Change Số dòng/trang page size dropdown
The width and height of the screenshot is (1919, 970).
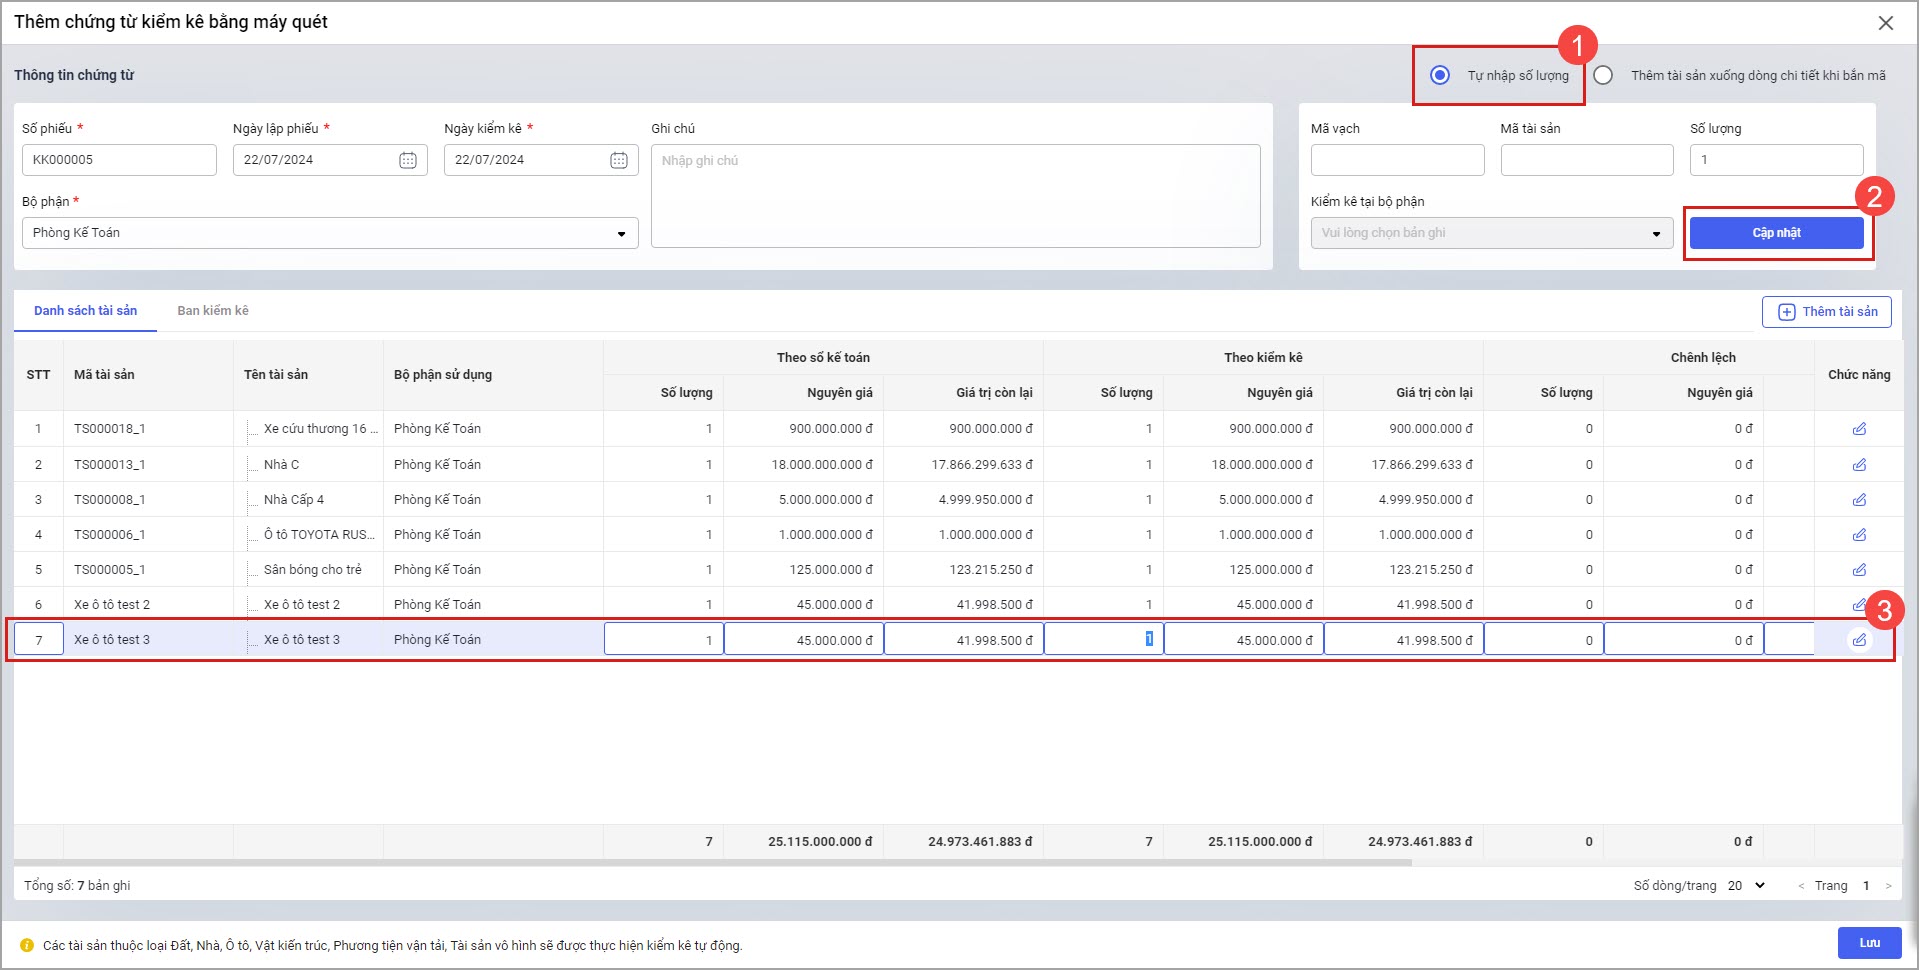(x=1747, y=886)
